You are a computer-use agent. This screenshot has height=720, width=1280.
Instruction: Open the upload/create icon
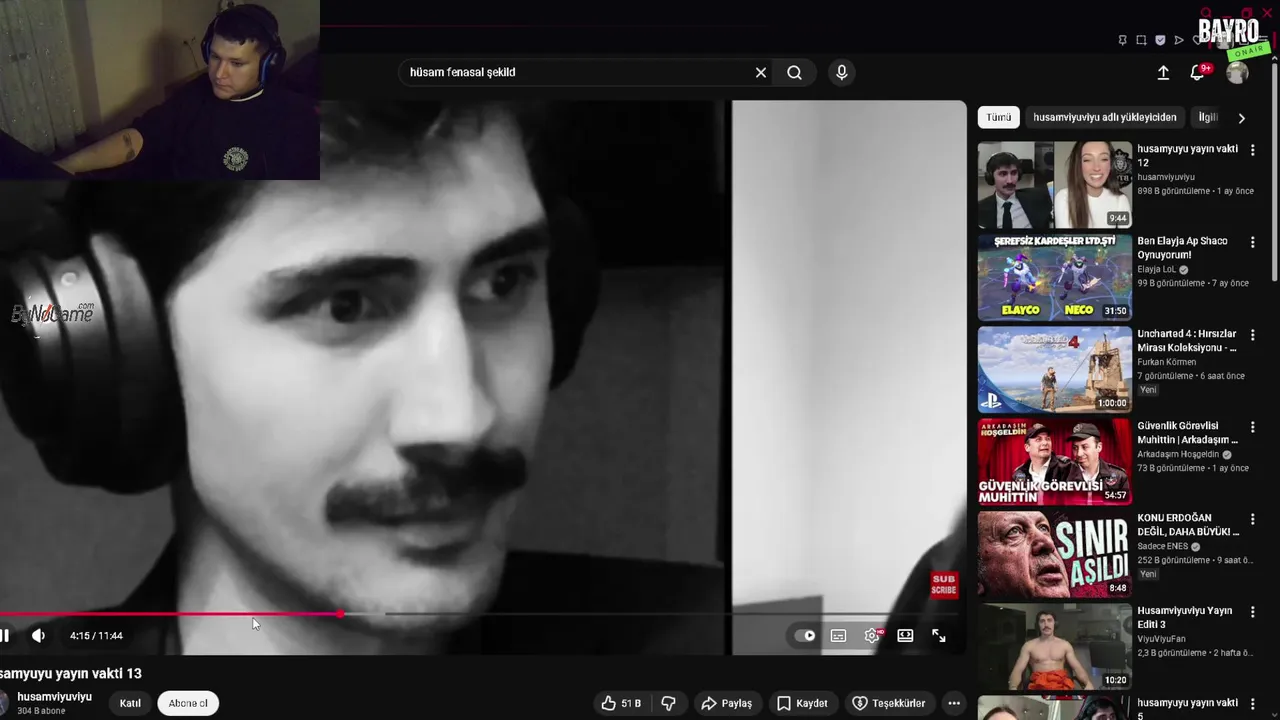[x=1163, y=72]
